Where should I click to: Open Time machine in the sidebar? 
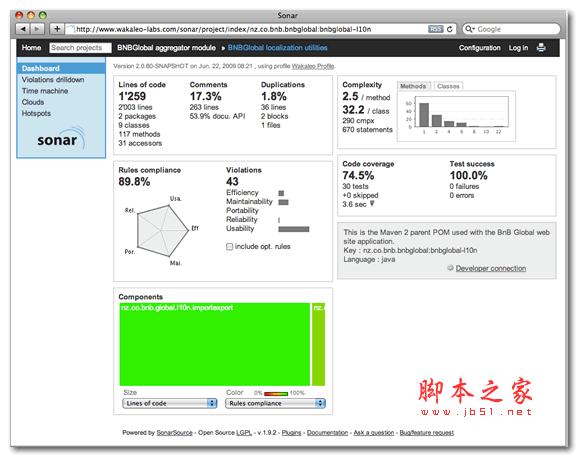(x=45, y=91)
